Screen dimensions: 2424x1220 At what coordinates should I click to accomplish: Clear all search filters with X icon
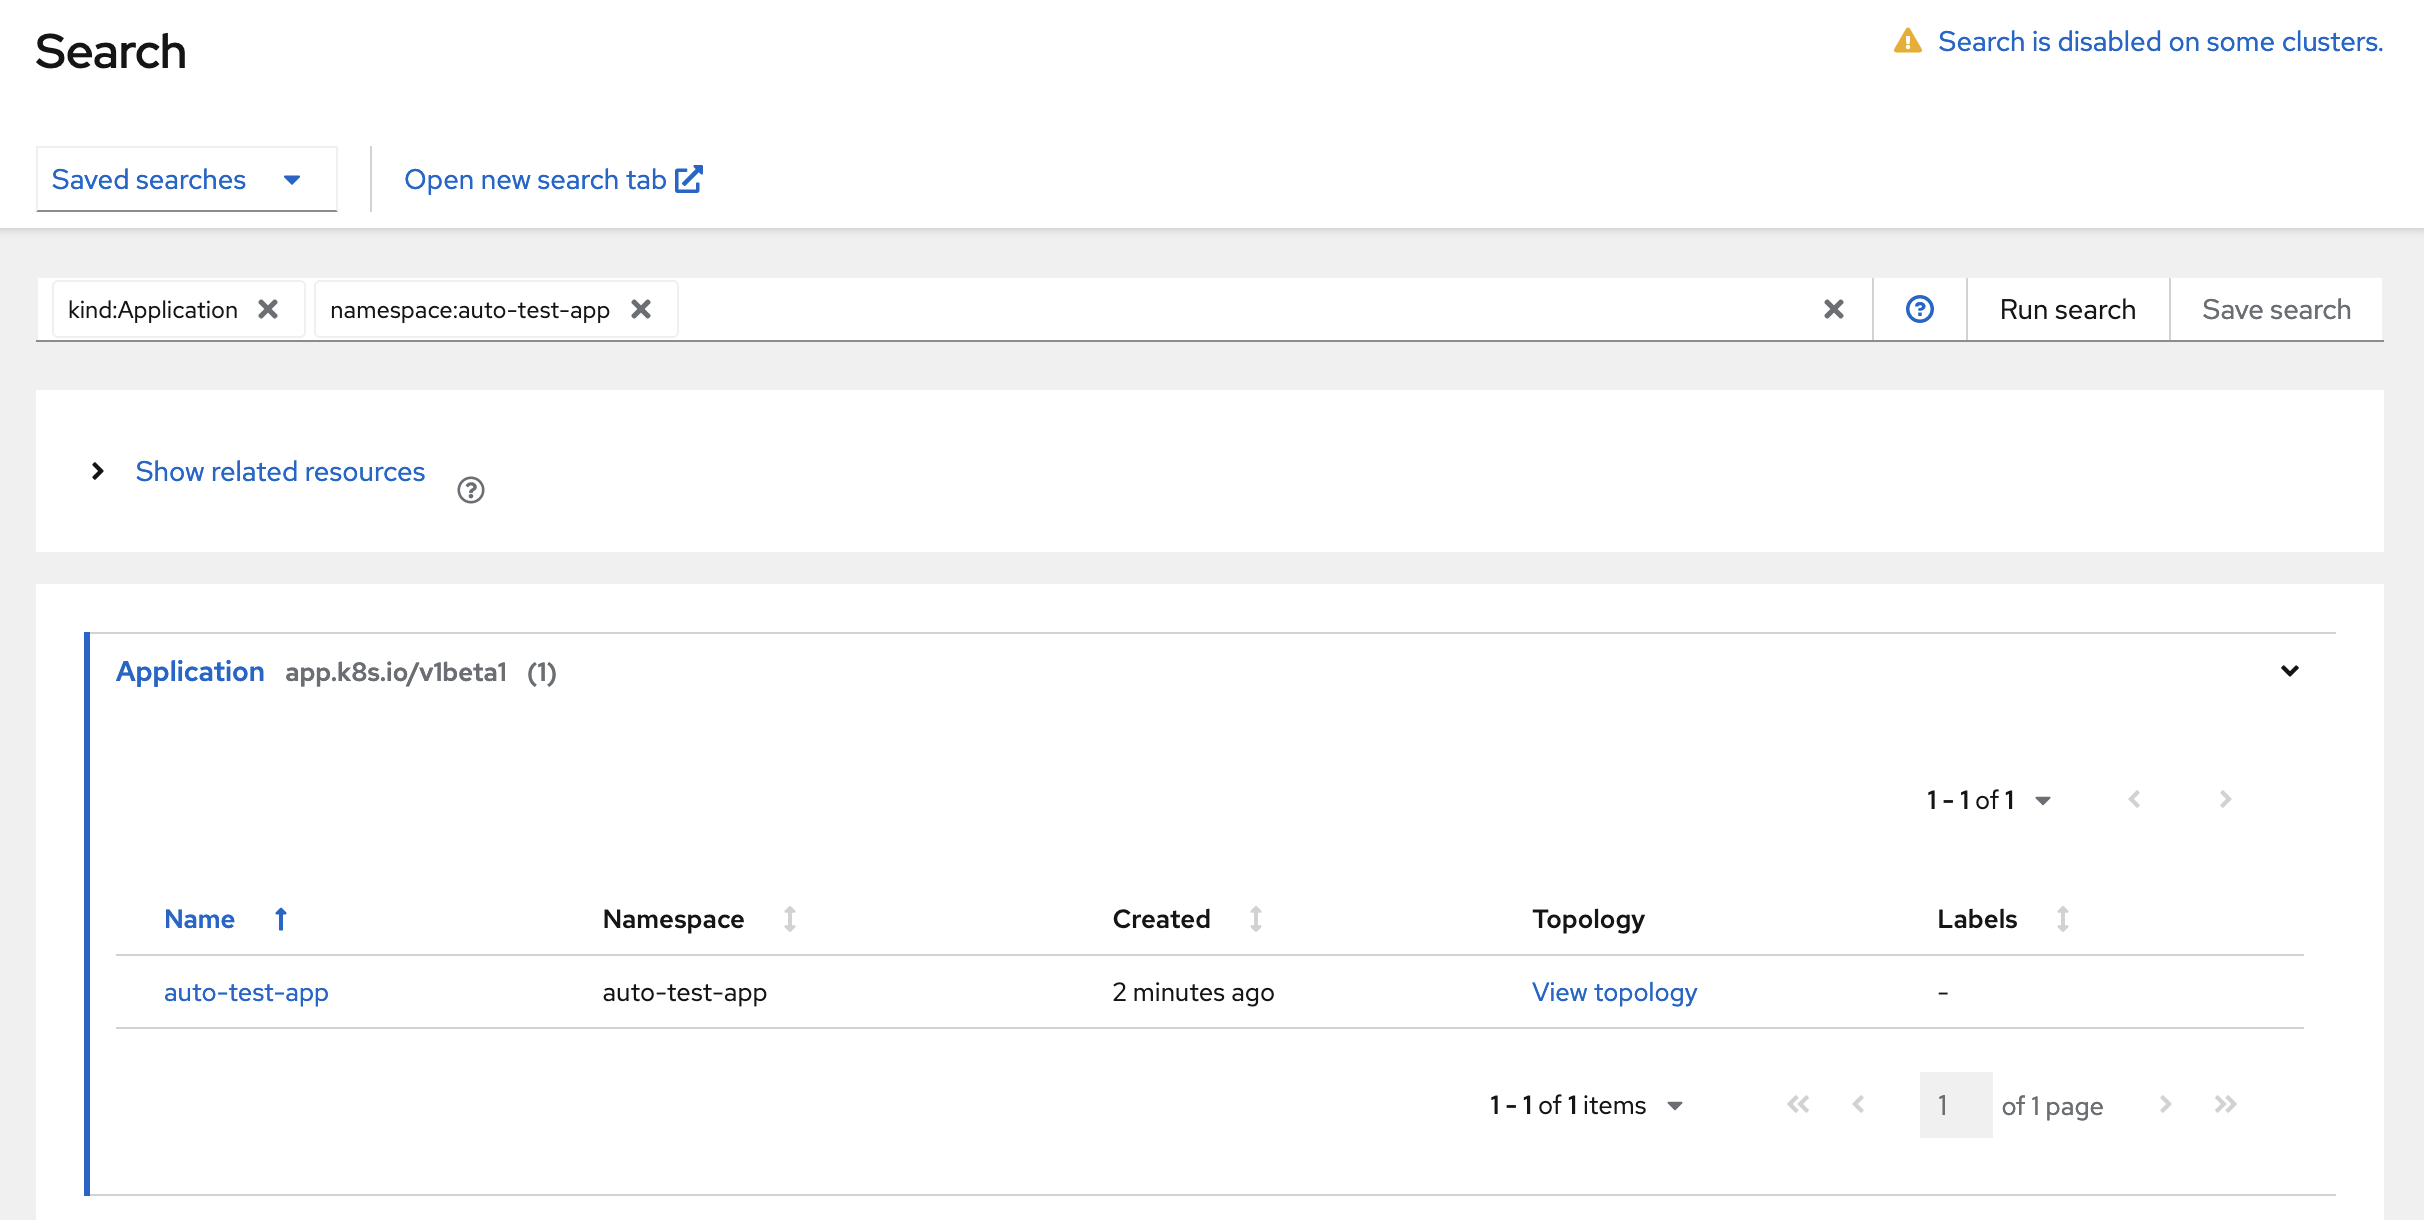(x=1833, y=309)
